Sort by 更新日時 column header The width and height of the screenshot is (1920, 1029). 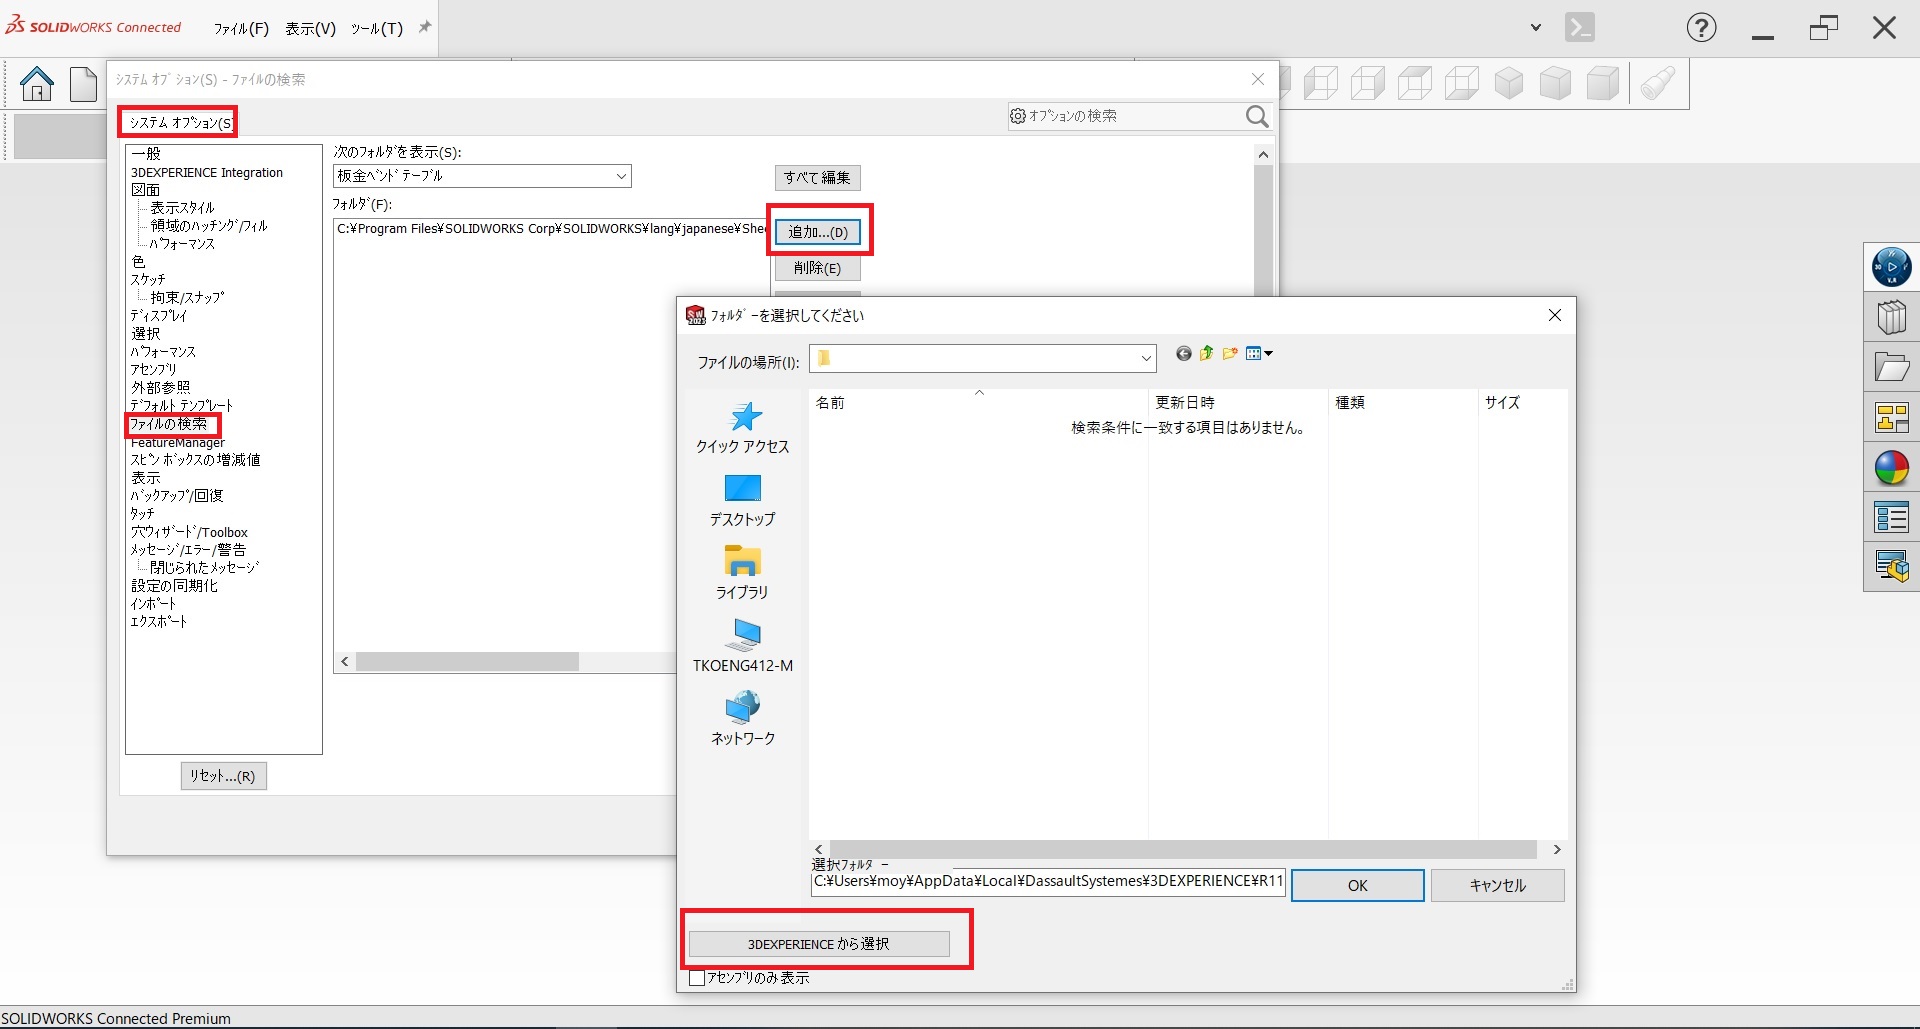coord(1238,403)
